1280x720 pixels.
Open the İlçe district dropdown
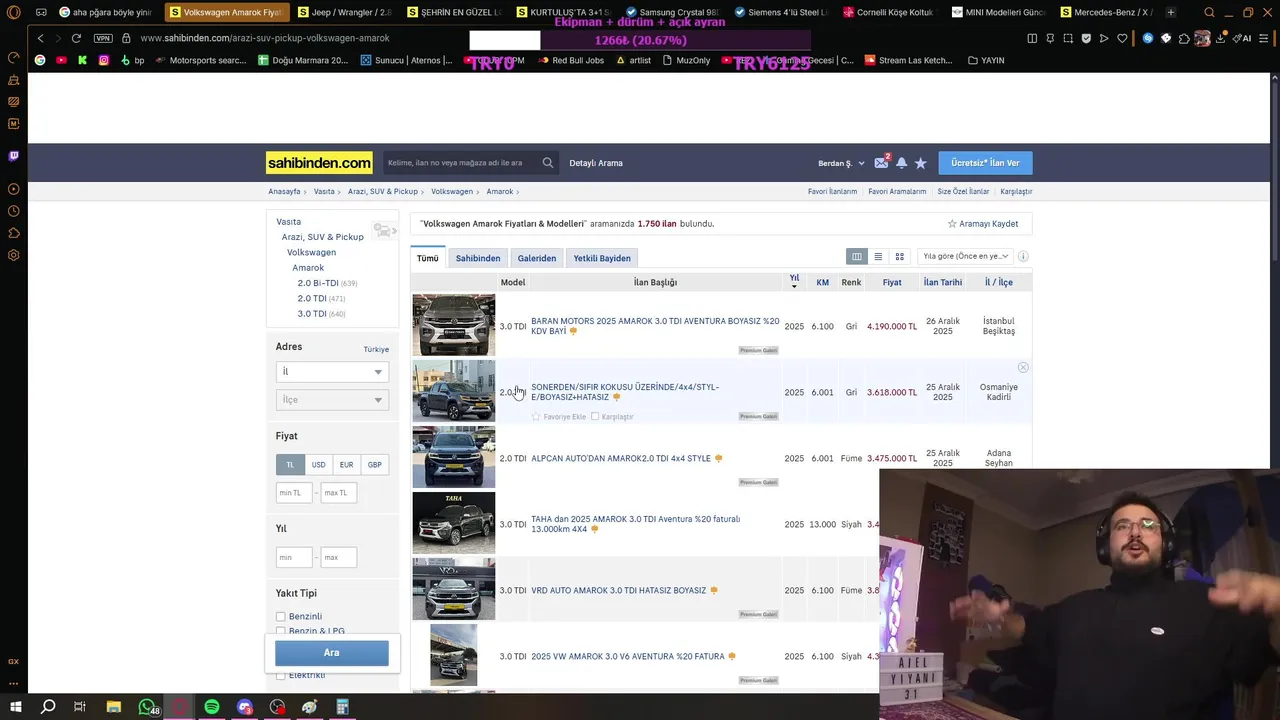(x=332, y=400)
